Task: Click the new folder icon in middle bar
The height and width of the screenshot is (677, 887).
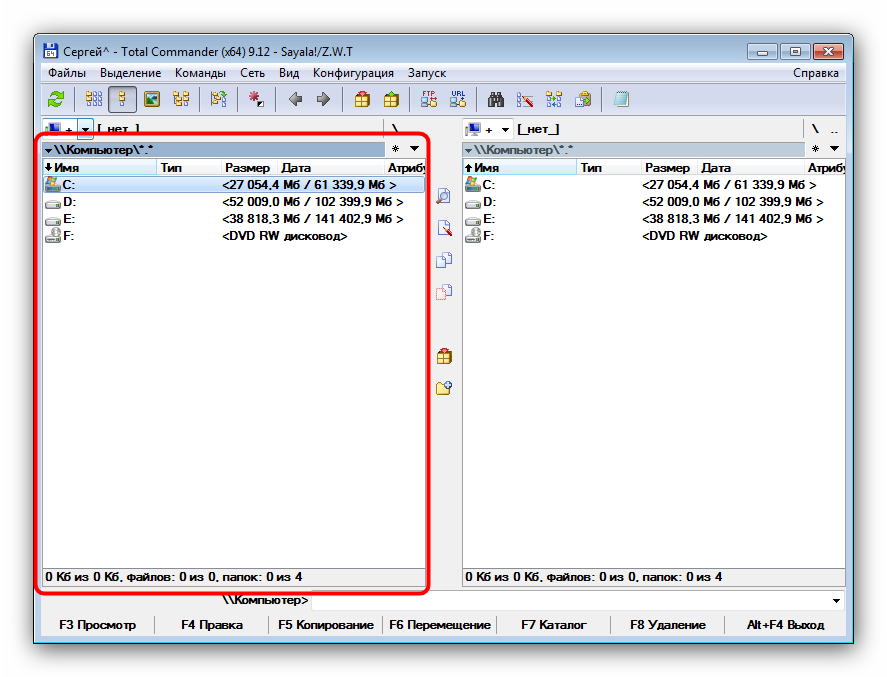Action: tap(444, 388)
